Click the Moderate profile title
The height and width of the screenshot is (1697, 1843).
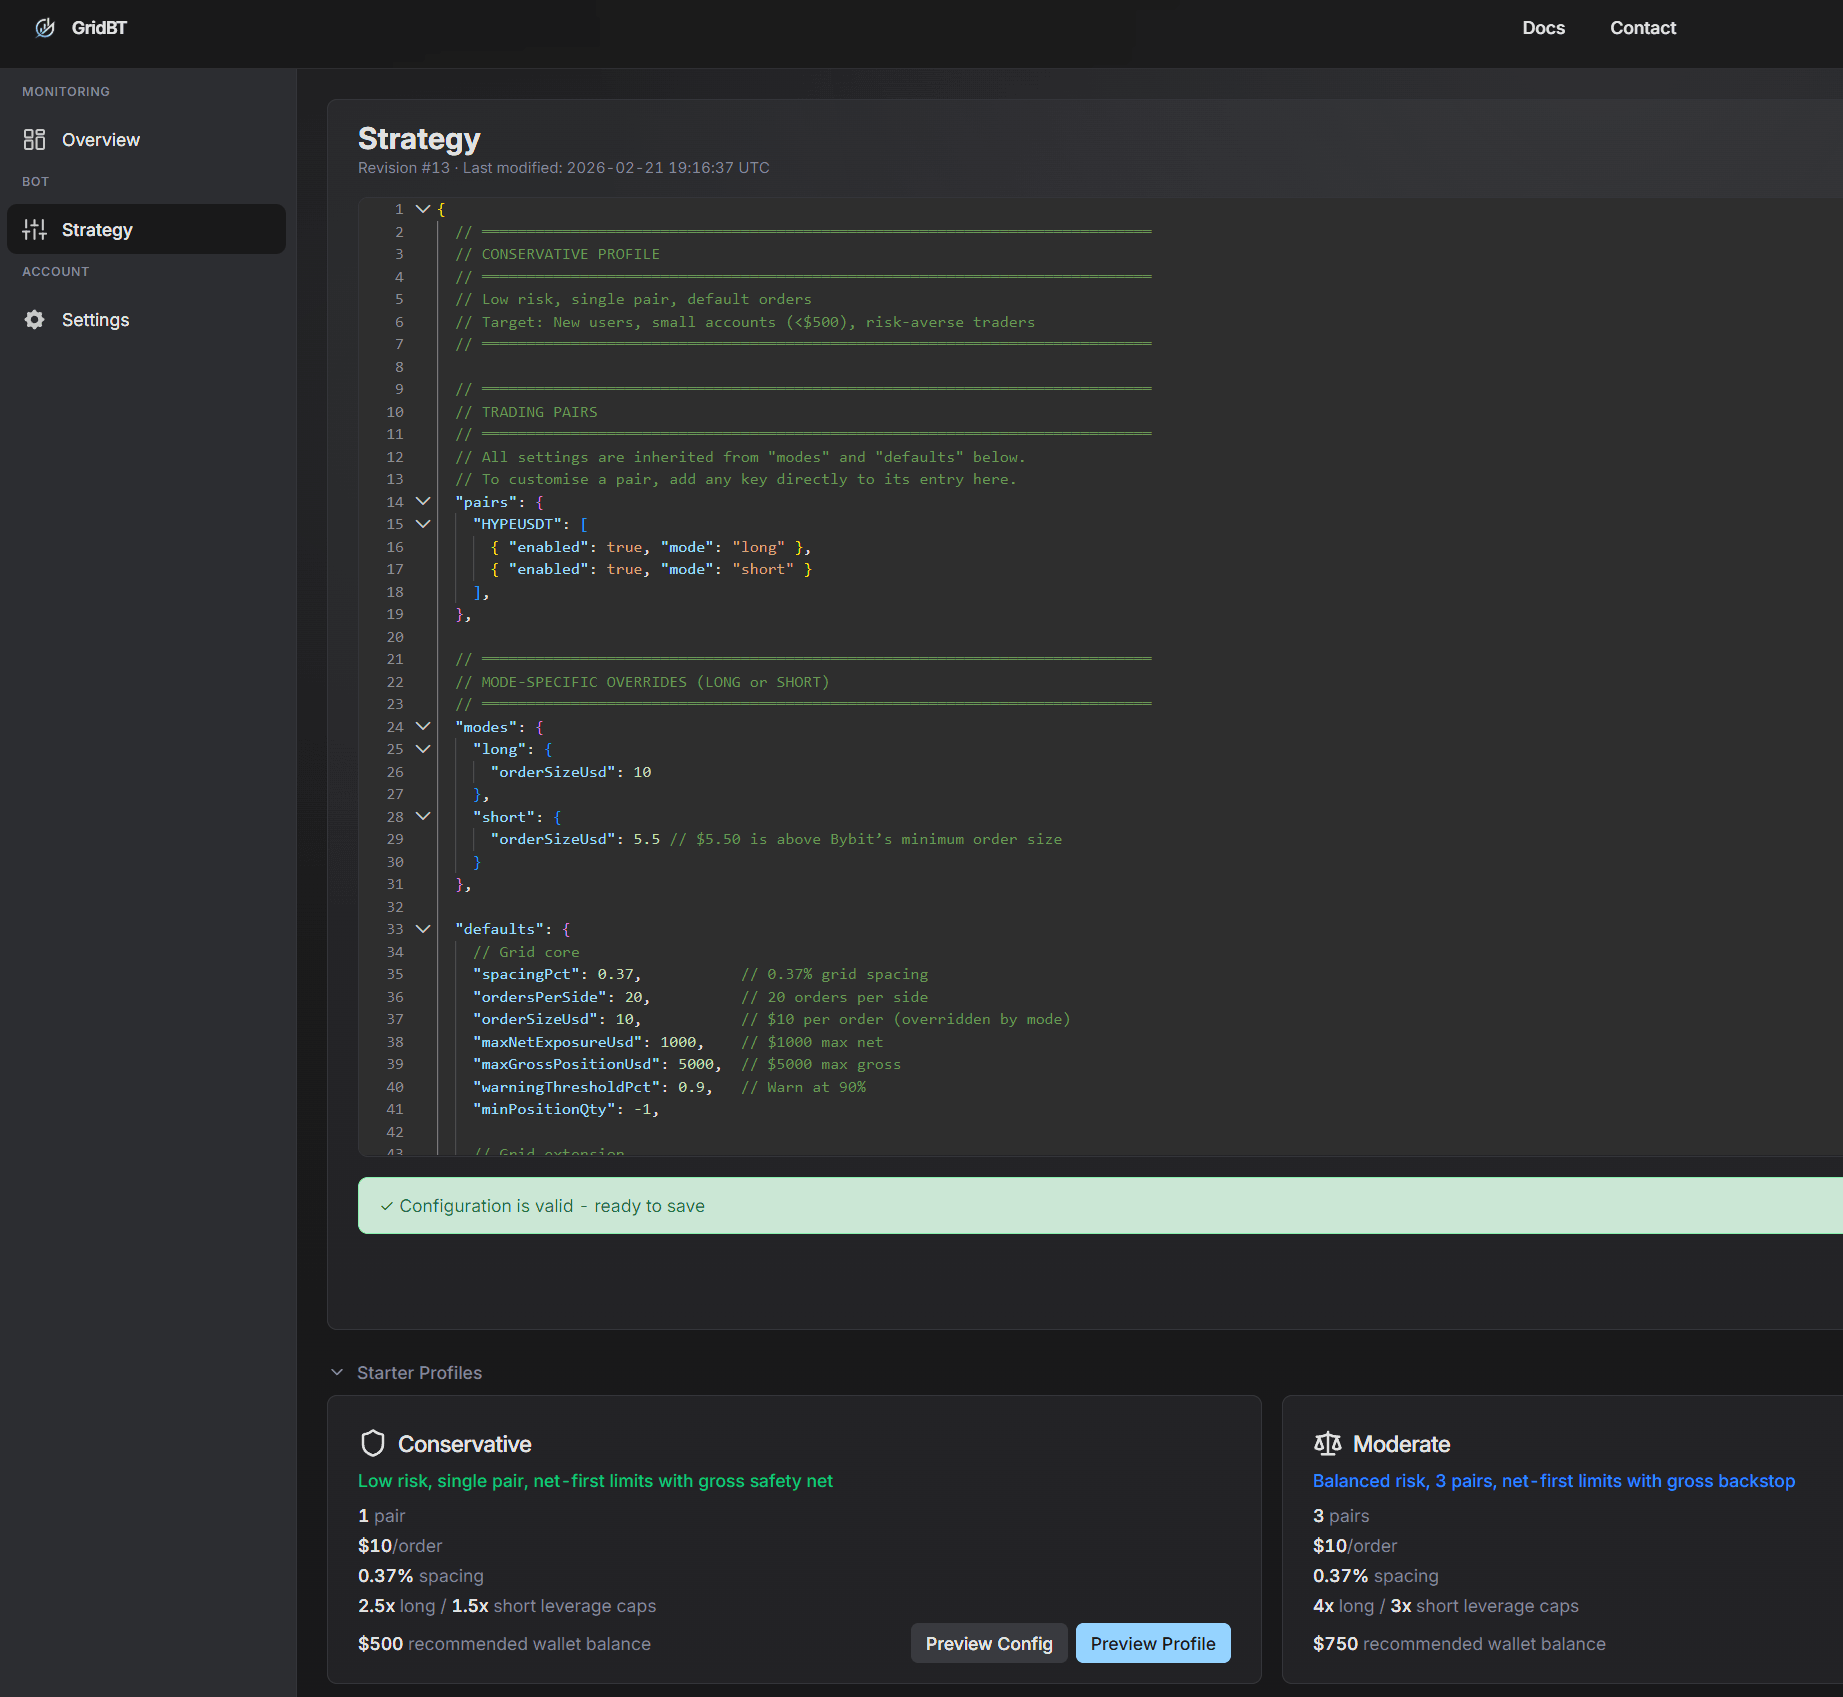(1401, 1444)
